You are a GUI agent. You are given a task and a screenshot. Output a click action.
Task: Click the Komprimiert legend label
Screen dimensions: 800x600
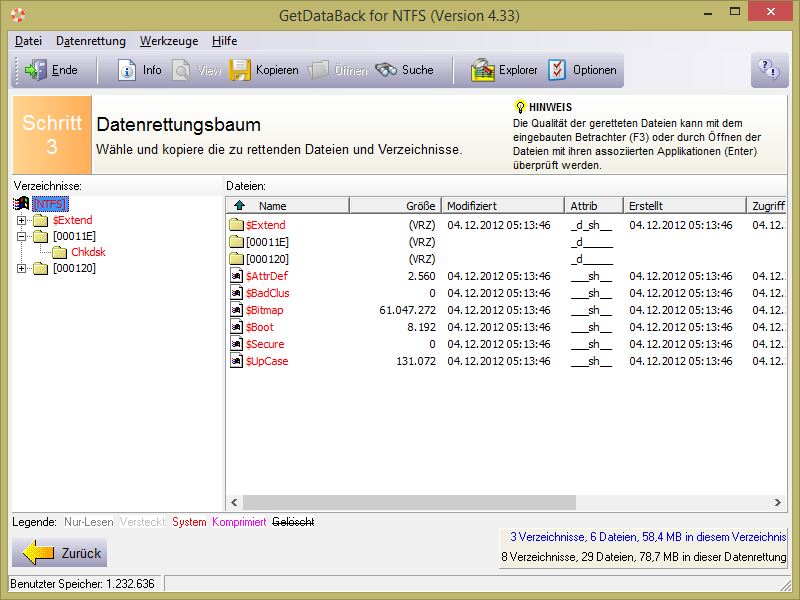click(x=239, y=522)
